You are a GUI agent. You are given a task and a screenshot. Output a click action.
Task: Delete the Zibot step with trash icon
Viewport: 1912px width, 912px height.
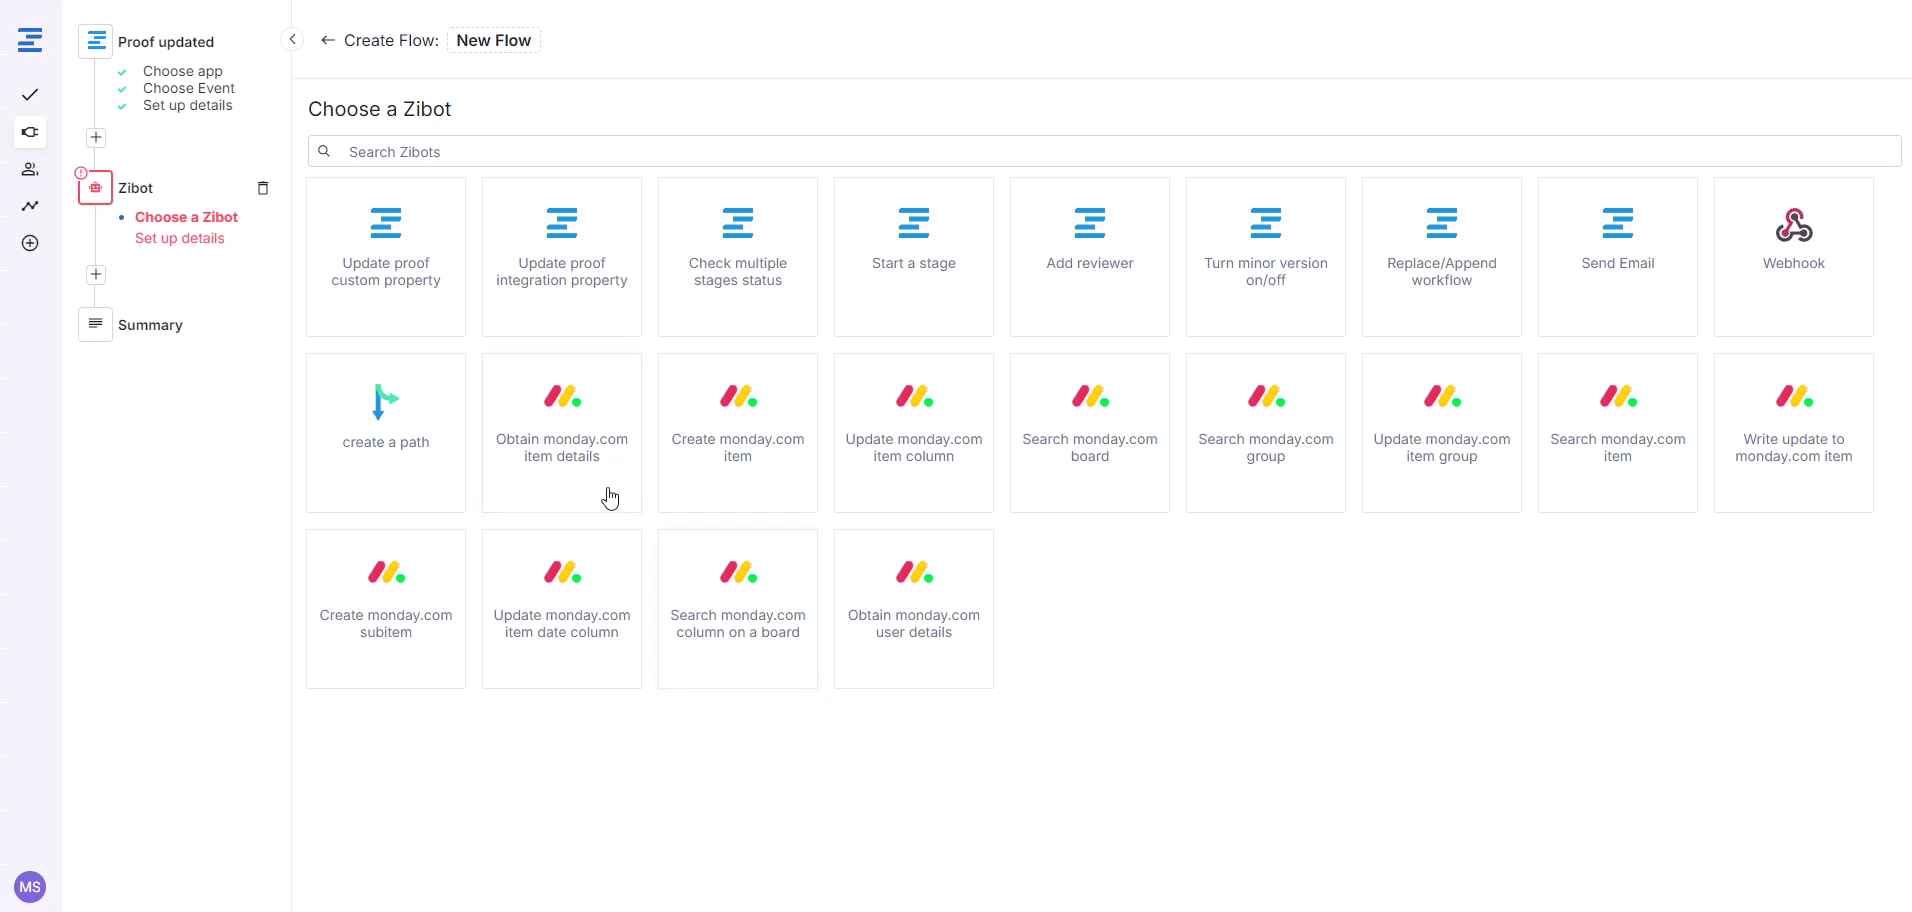click(263, 188)
